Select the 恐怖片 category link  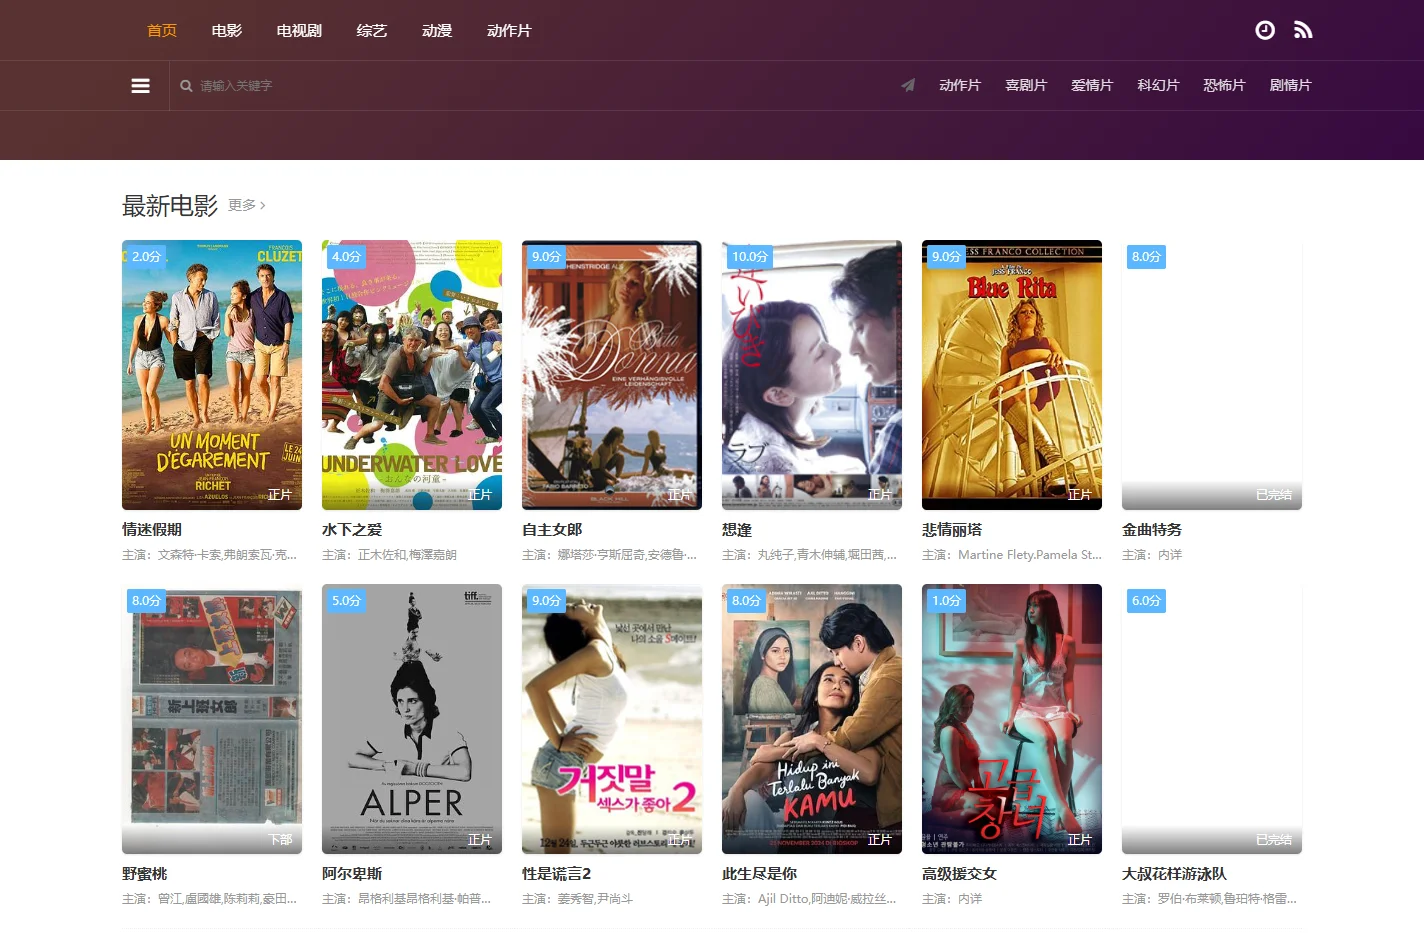click(1224, 85)
